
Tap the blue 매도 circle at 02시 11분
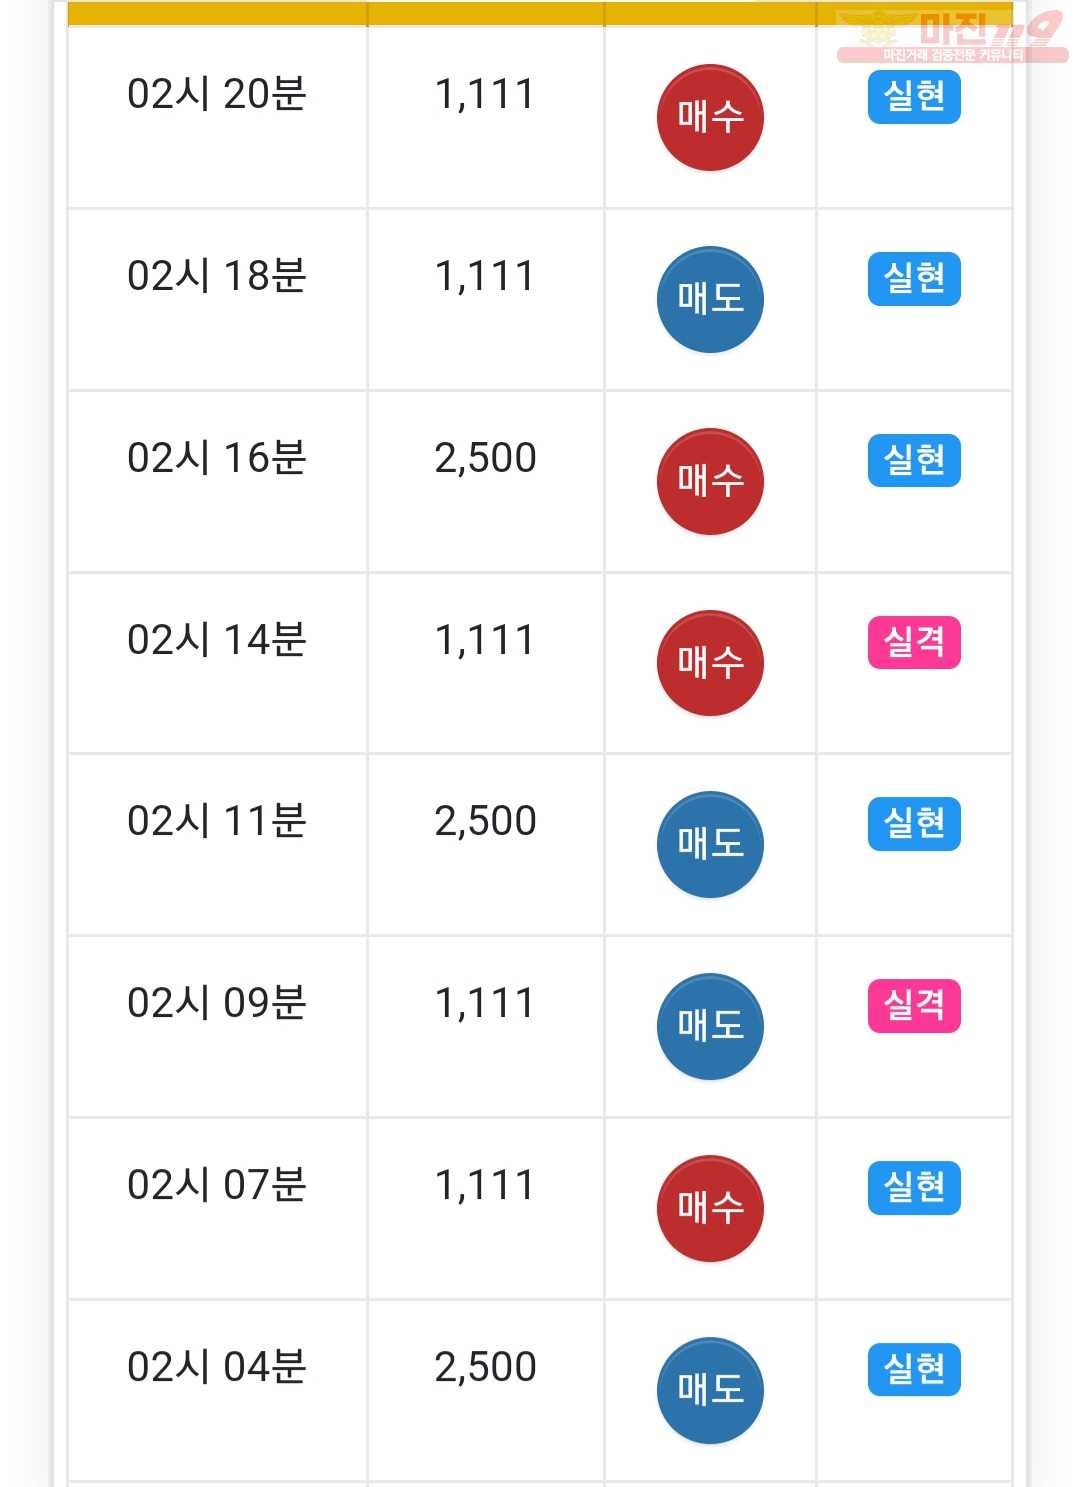(710, 845)
